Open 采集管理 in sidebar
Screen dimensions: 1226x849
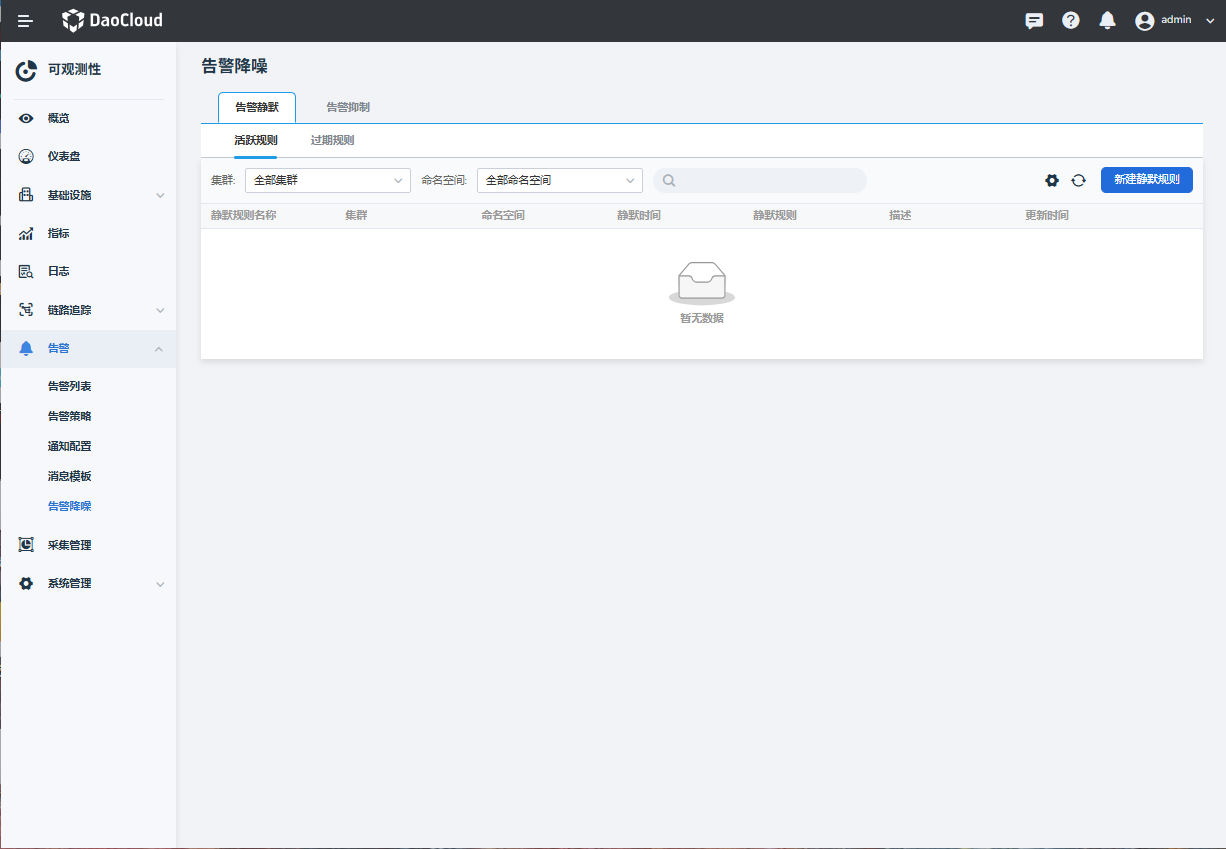(69, 545)
